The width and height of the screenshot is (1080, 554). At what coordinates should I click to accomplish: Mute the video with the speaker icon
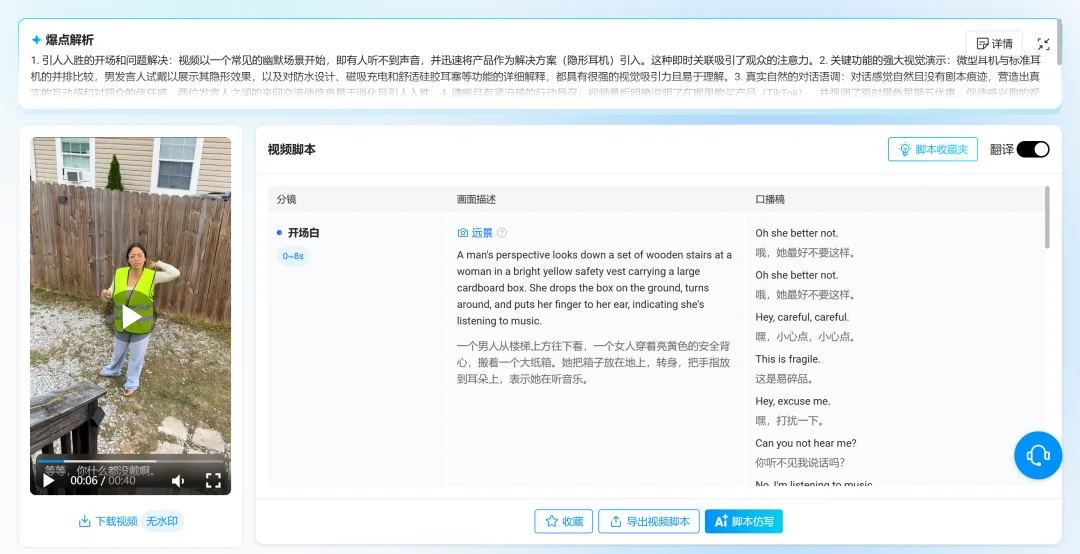(178, 481)
